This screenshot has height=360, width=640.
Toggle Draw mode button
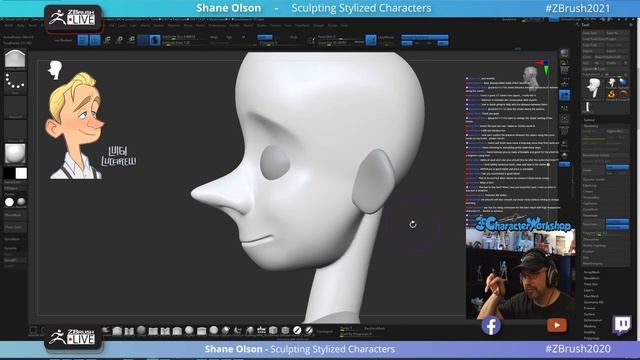[x=95, y=40]
